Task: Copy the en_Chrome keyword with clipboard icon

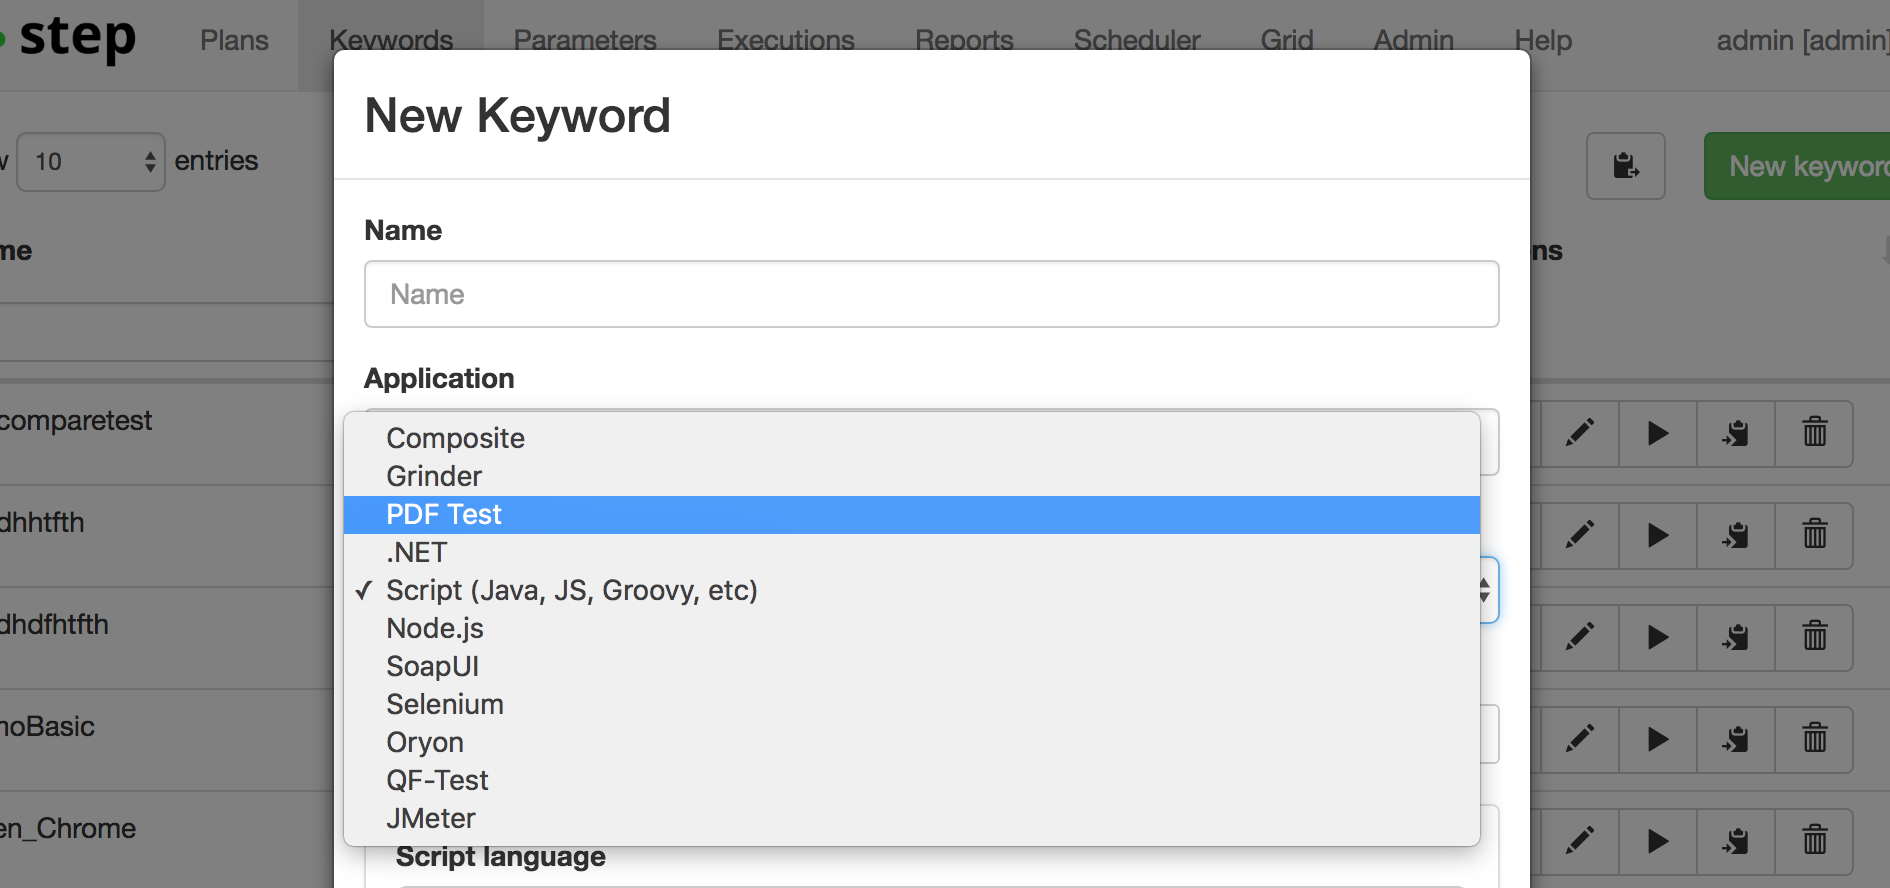Action: (x=1736, y=841)
